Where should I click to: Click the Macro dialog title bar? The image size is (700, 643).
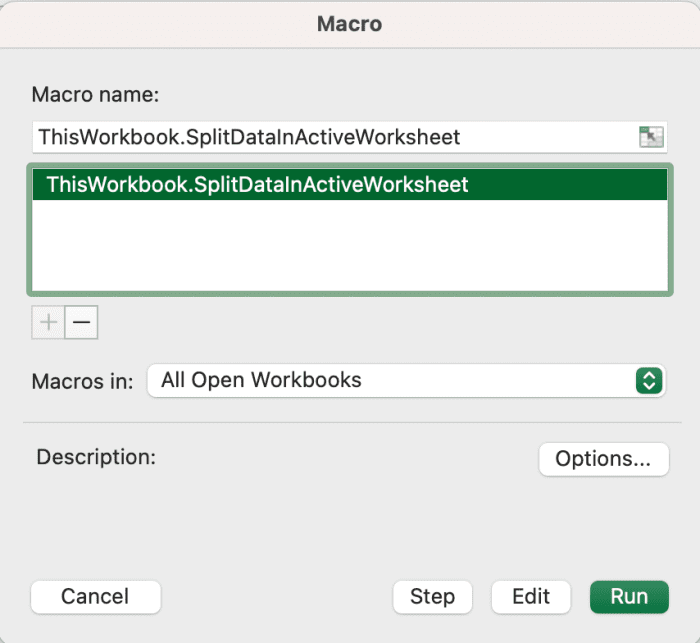(x=350, y=24)
